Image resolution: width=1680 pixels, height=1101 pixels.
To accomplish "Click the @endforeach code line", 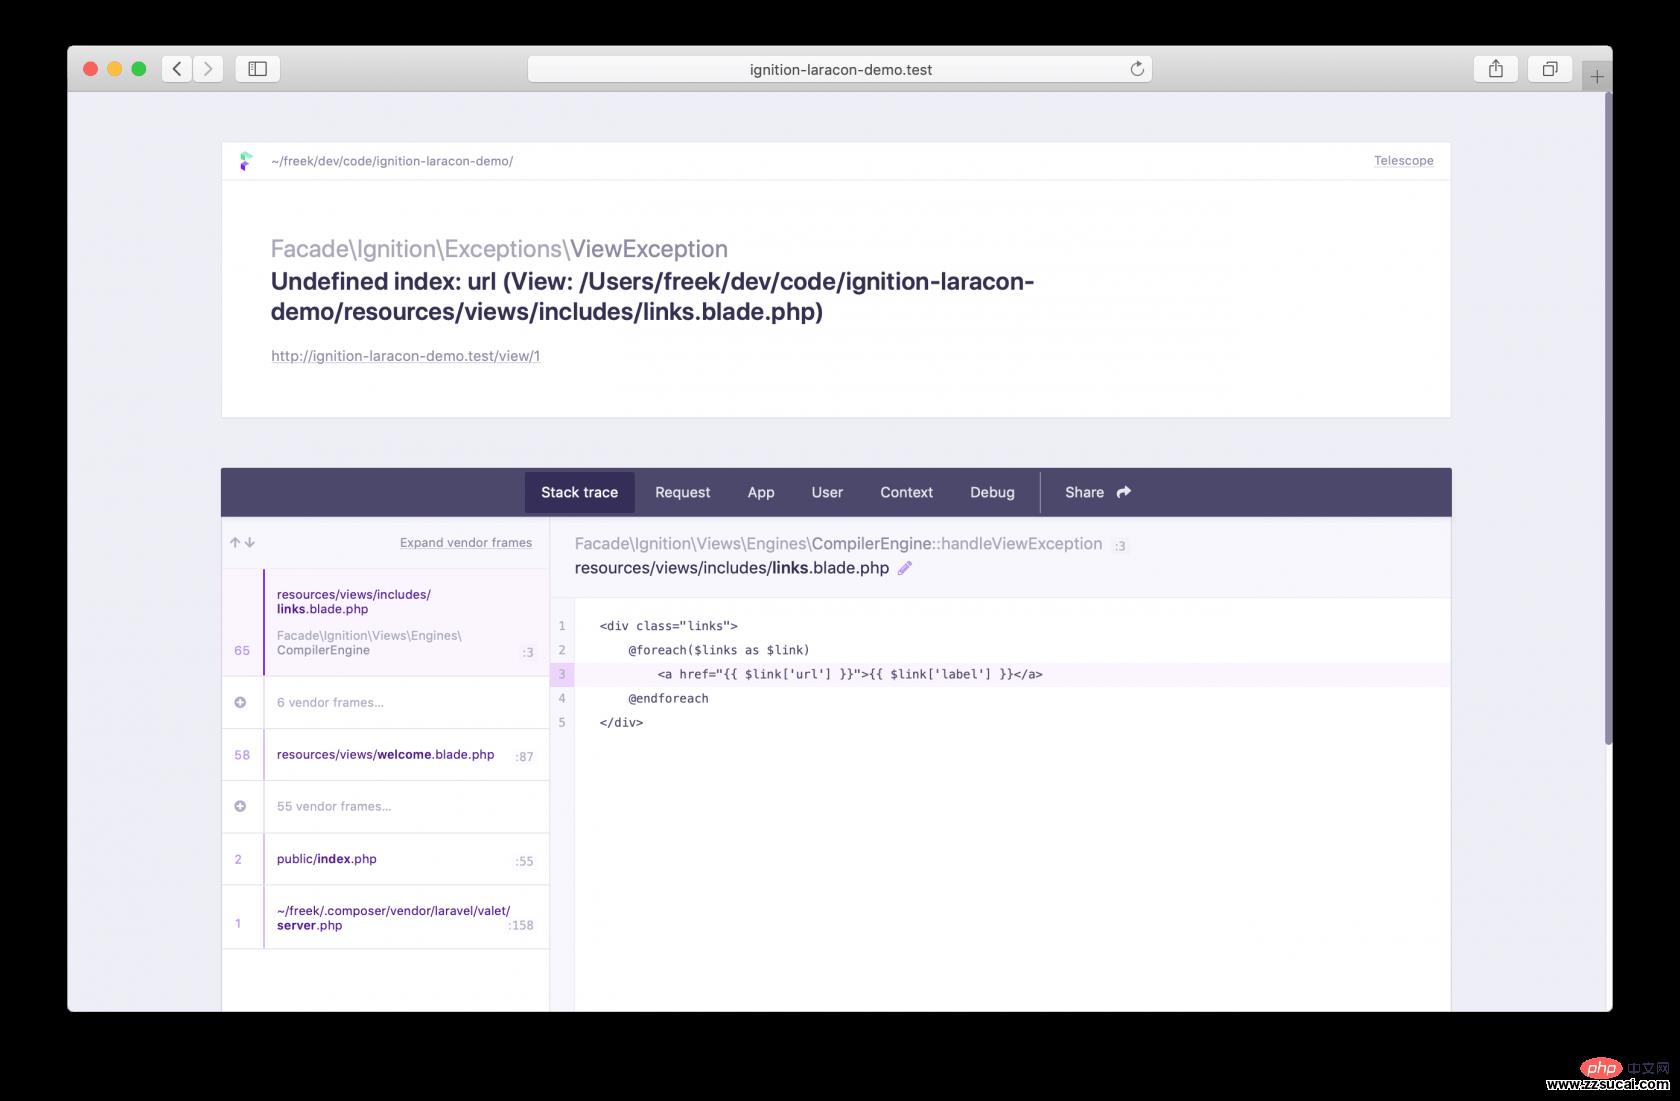I will pyautogui.click(x=668, y=698).
